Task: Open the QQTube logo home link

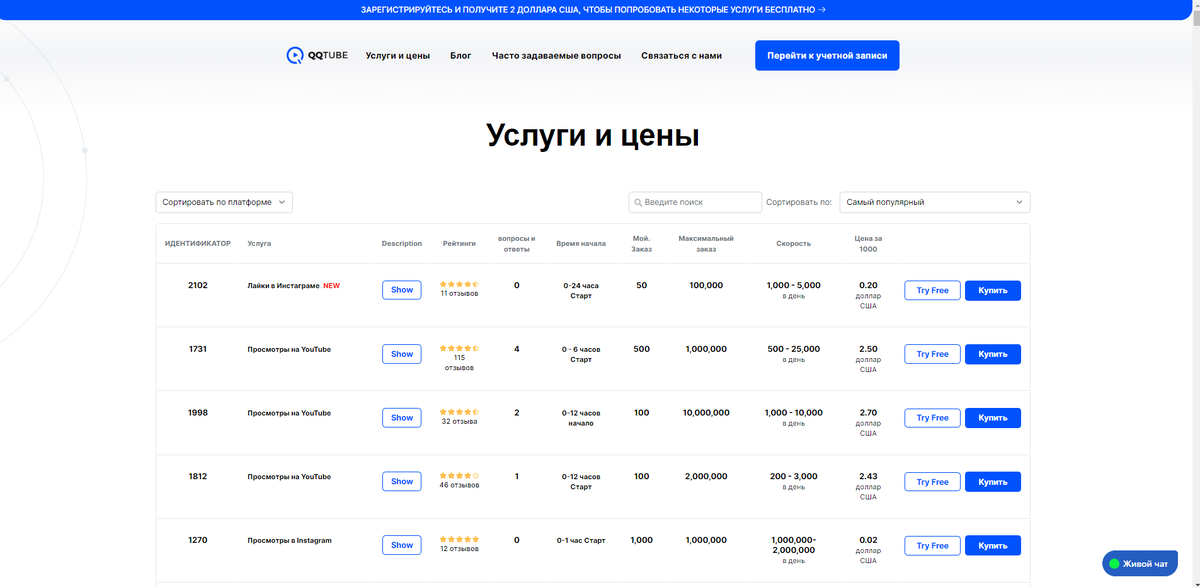Action: pyautogui.click(x=317, y=56)
